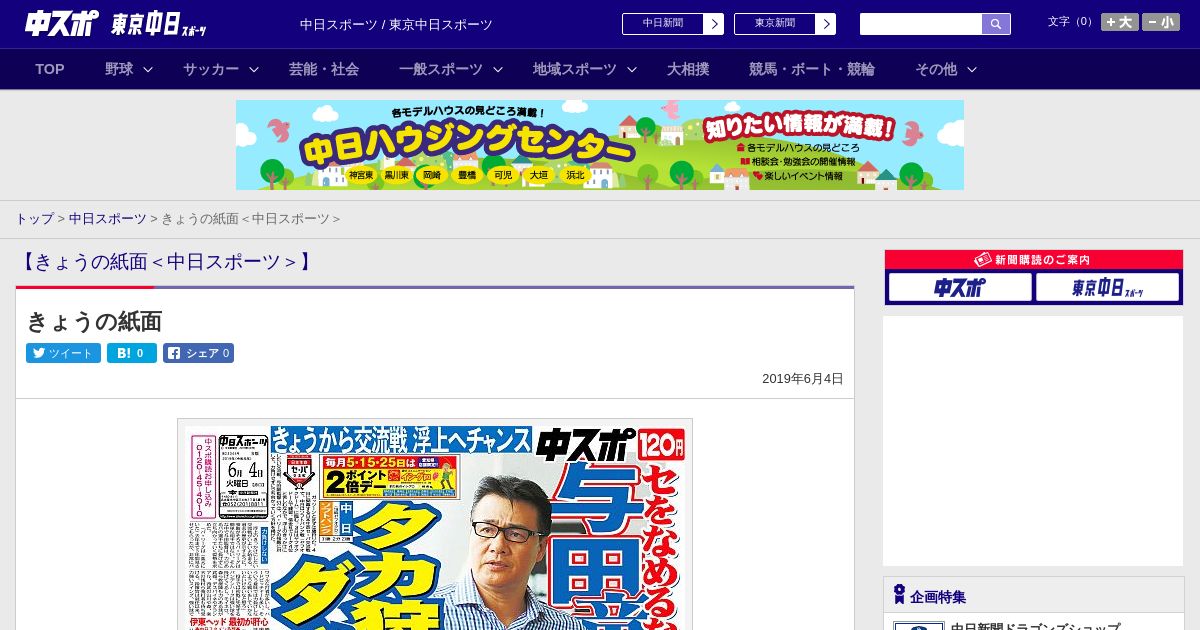Click 企画特集 ribbon icon
The height and width of the screenshot is (630, 1200).
(899, 595)
